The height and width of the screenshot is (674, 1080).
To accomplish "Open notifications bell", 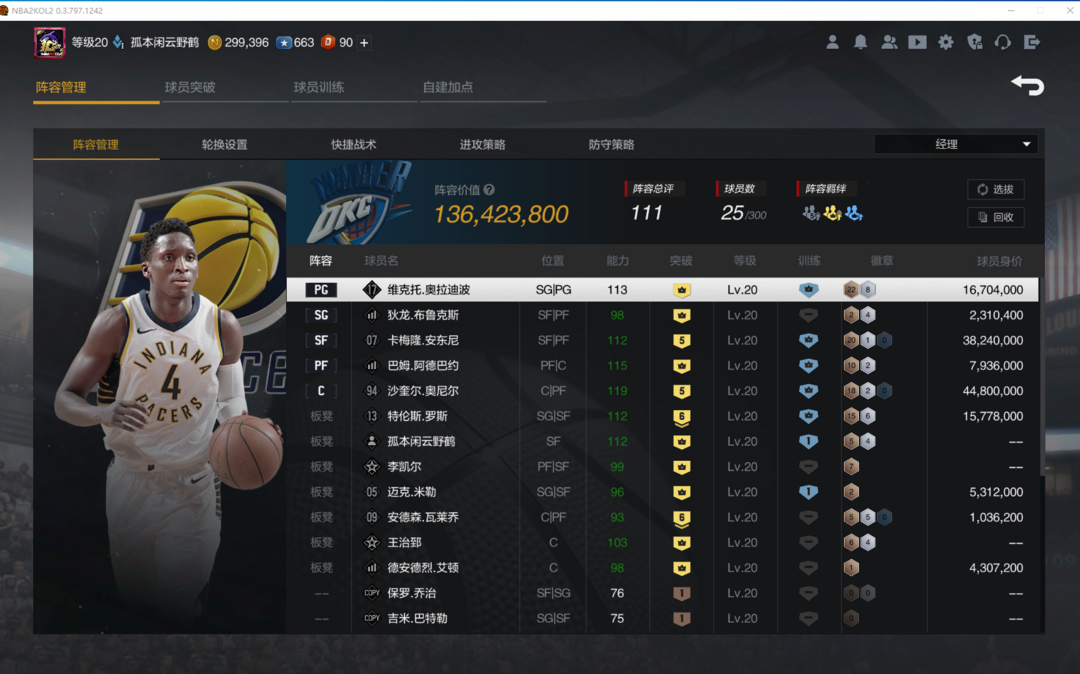I will pos(861,42).
